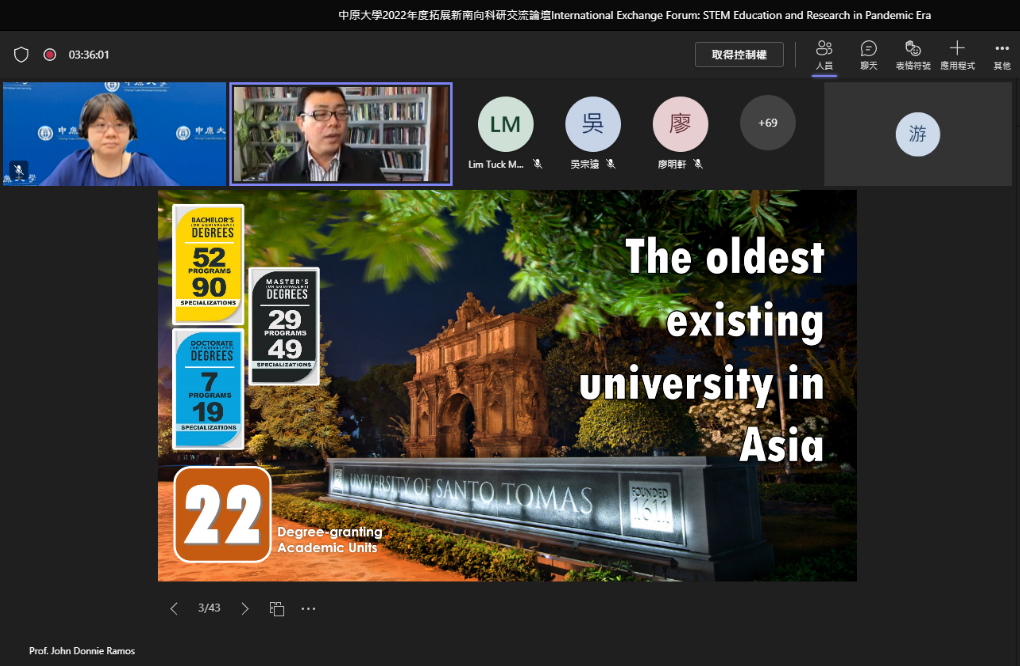
Task: Click 廖明軒 muted microphone icon
Action: pyautogui.click(x=698, y=164)
